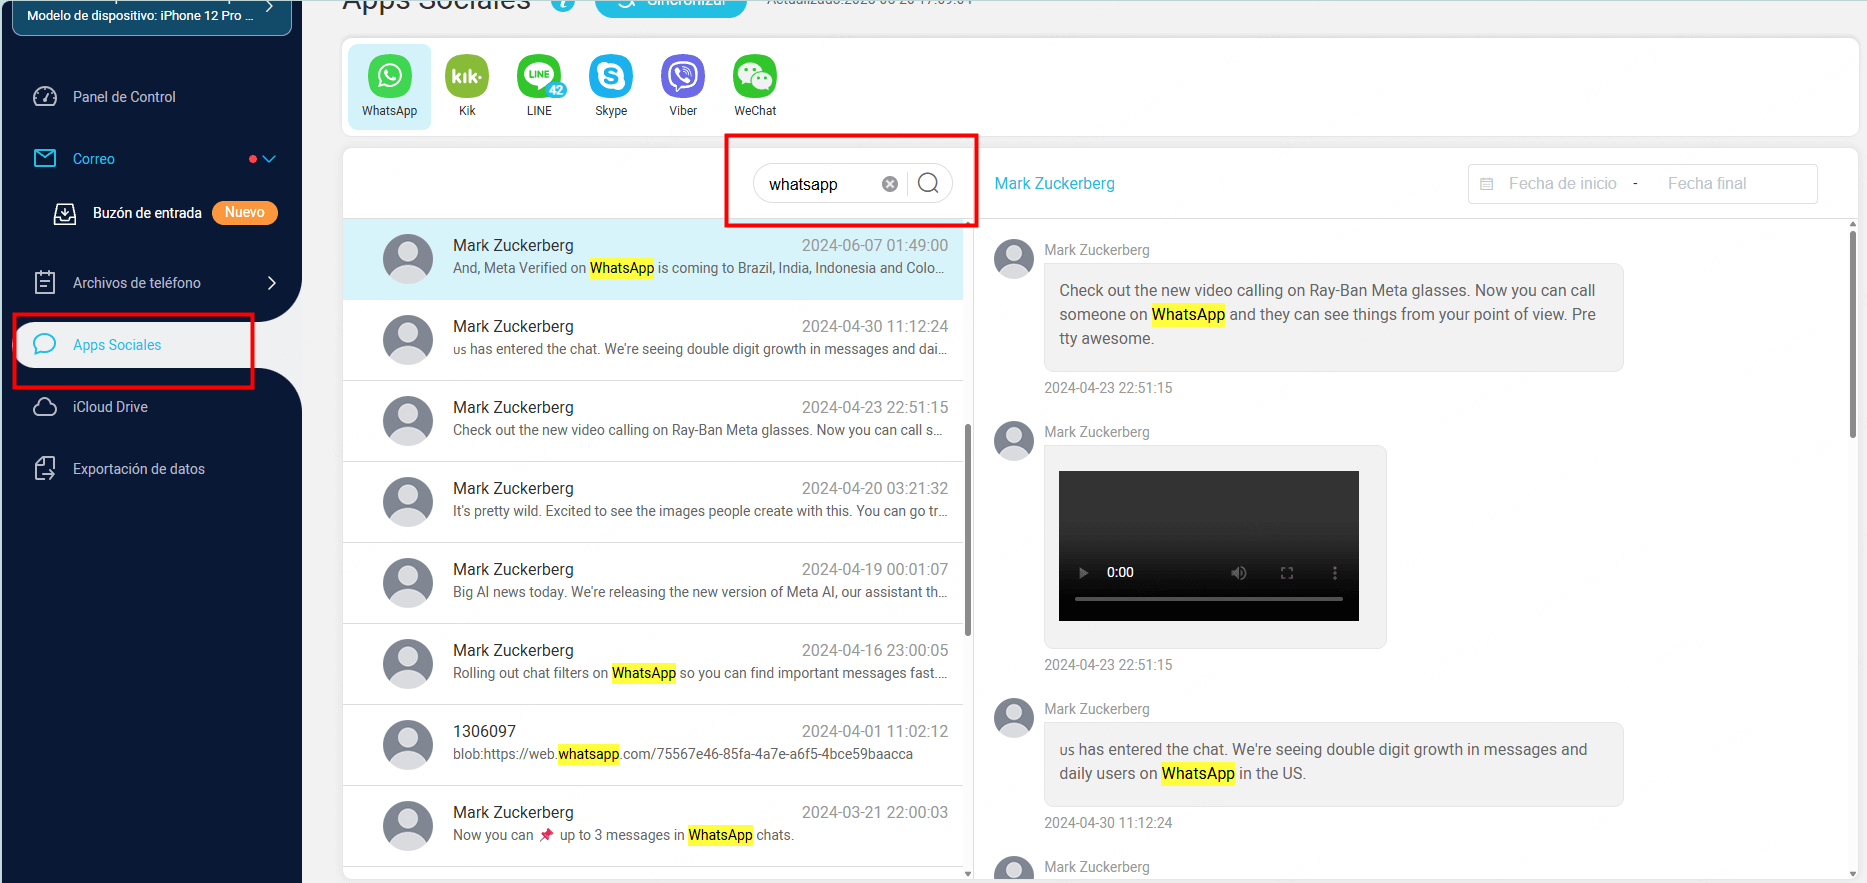Click the magnifier search icon
The height and width of the screenshot is (883, 1867).
(928, 183)
